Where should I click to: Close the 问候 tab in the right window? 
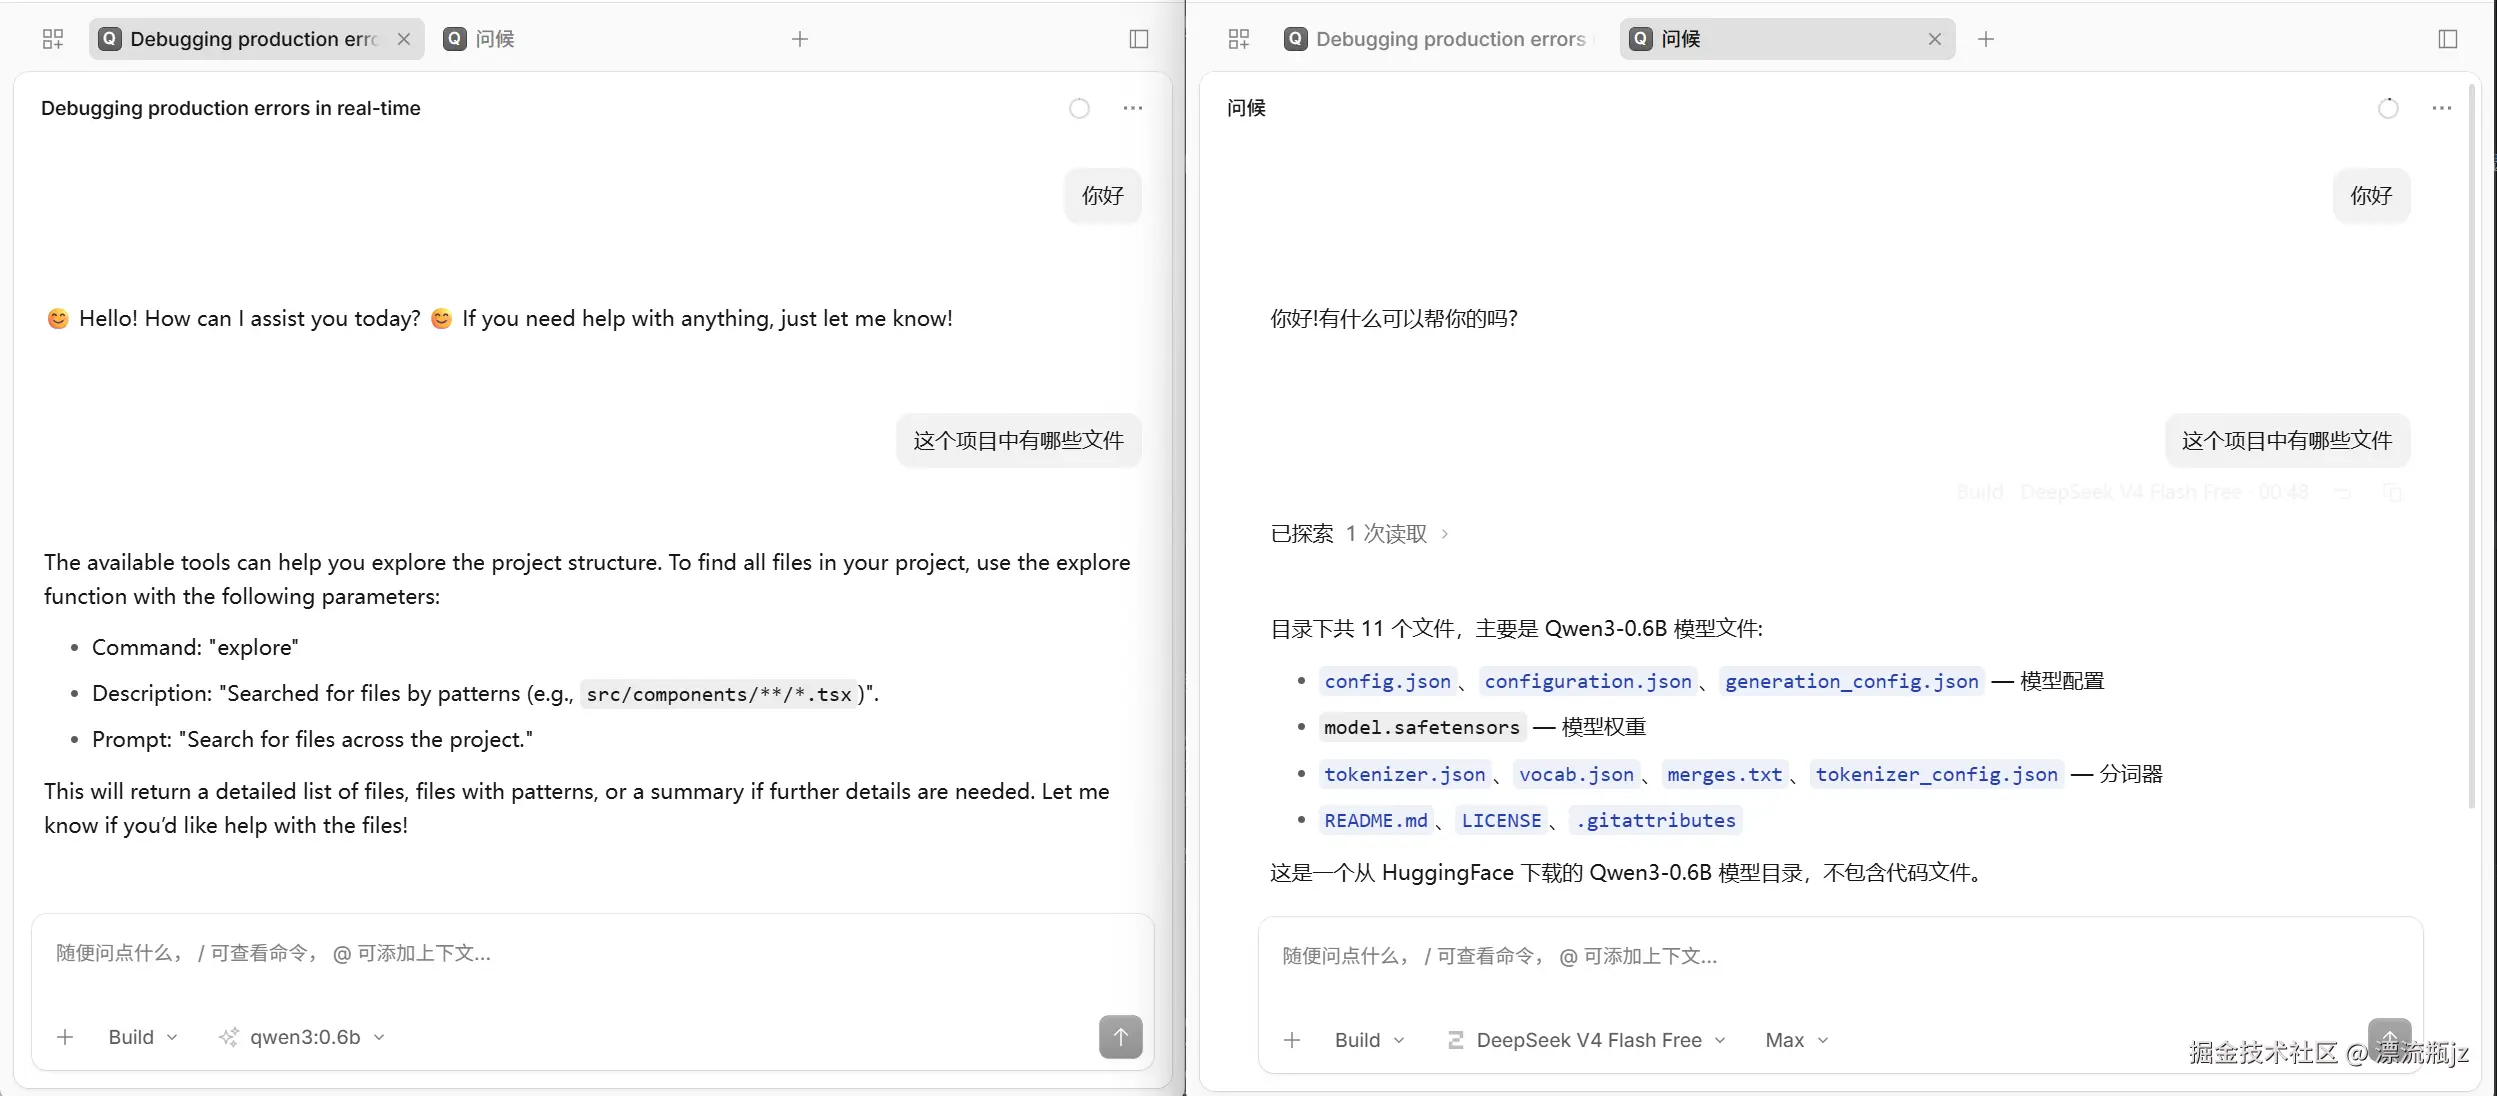tap(1935, 39)
